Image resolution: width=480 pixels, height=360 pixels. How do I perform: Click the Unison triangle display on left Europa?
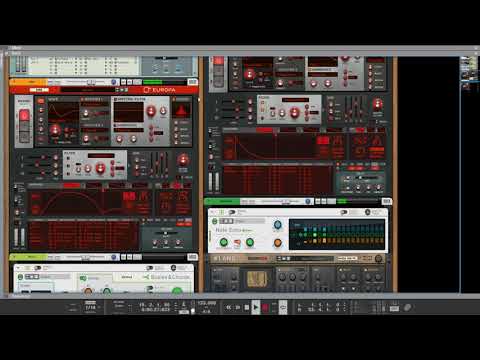(181, 111)
